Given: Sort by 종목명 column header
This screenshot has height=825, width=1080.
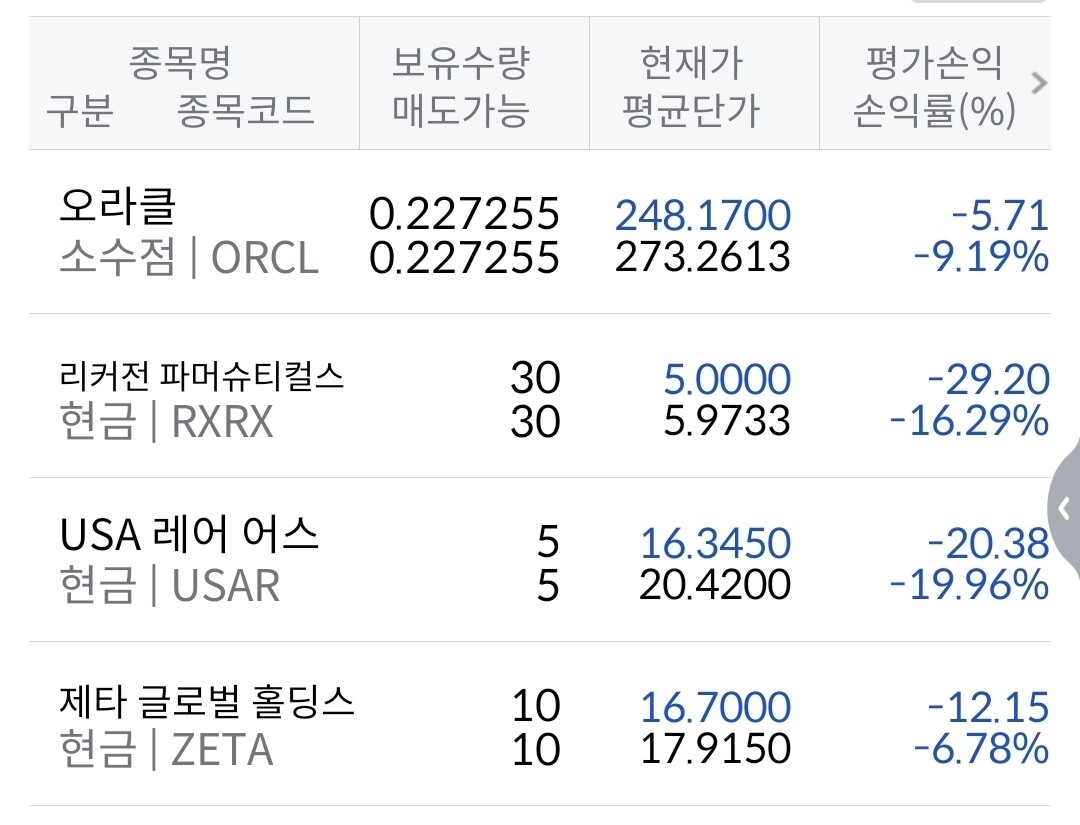Looking at the screenshot, I should coord(180,64).
